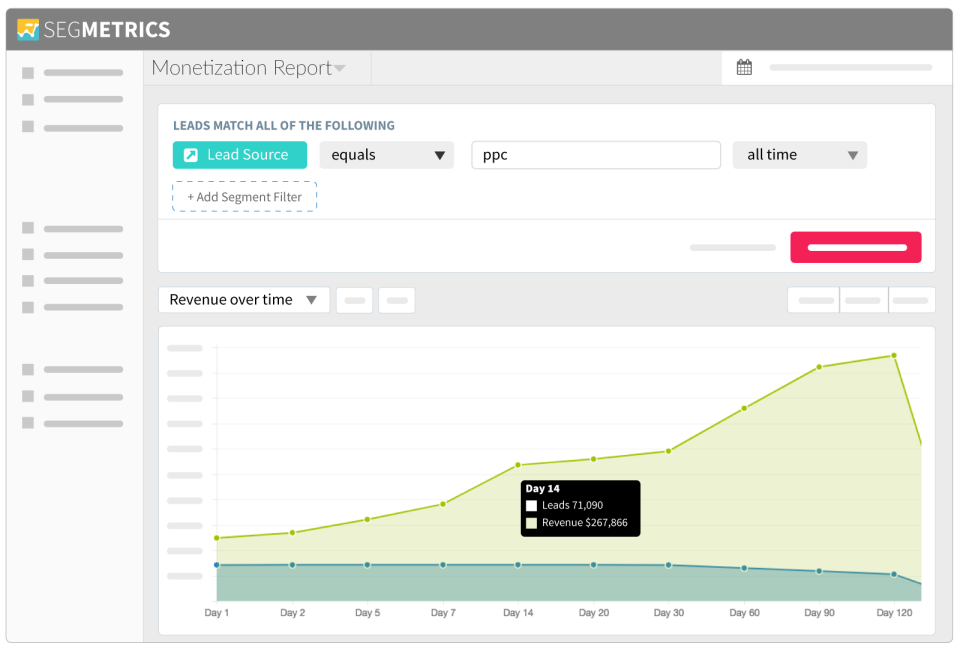Click the second small icon beside Revenue over time
Screen dimensions: 960x649
coord(396,299)
